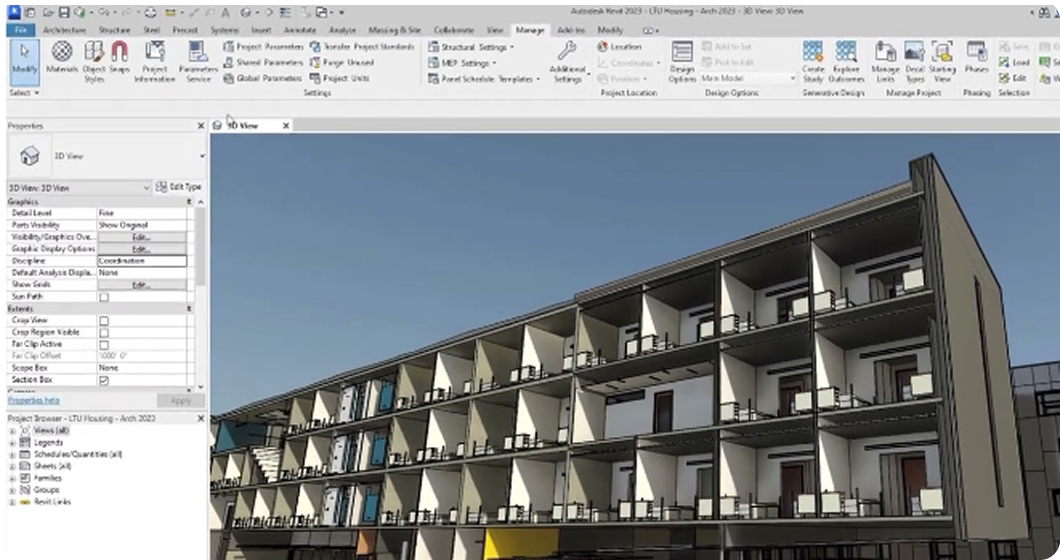Open Decal Types
This screenshot has height=560, width=1060.
(x=915, y=62)
